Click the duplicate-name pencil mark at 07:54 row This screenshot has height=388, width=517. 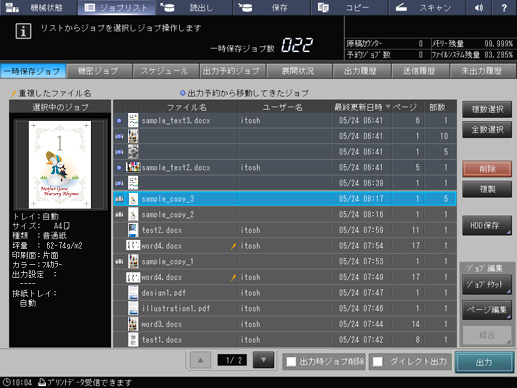click(233, 246)
